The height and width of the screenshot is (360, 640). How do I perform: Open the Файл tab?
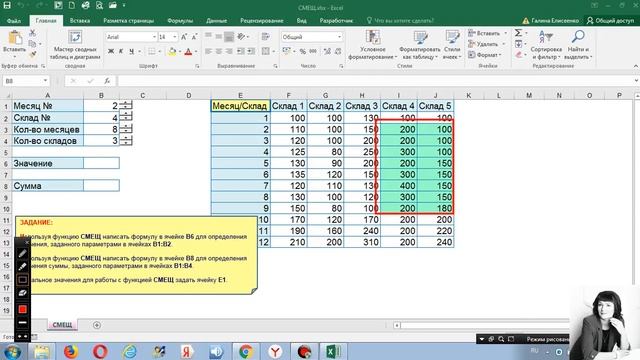(14, 20)
